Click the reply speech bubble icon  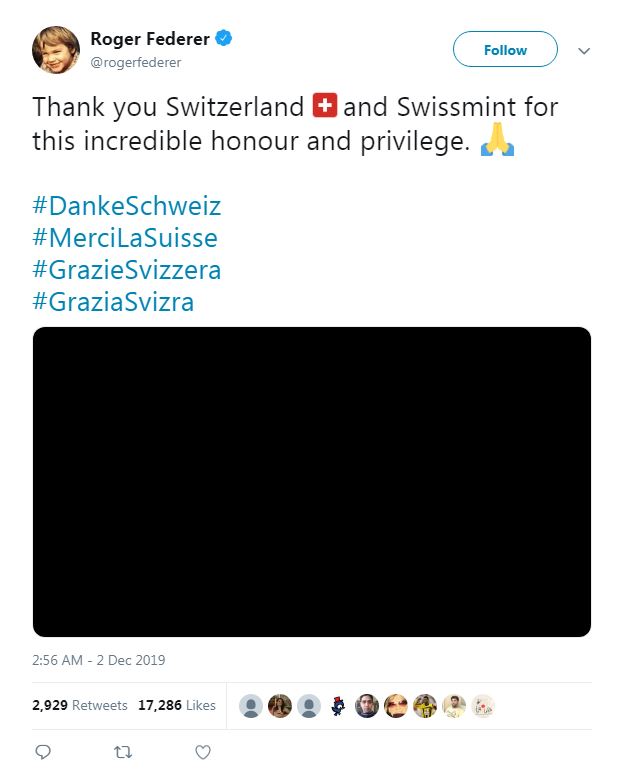coord(43,751)
